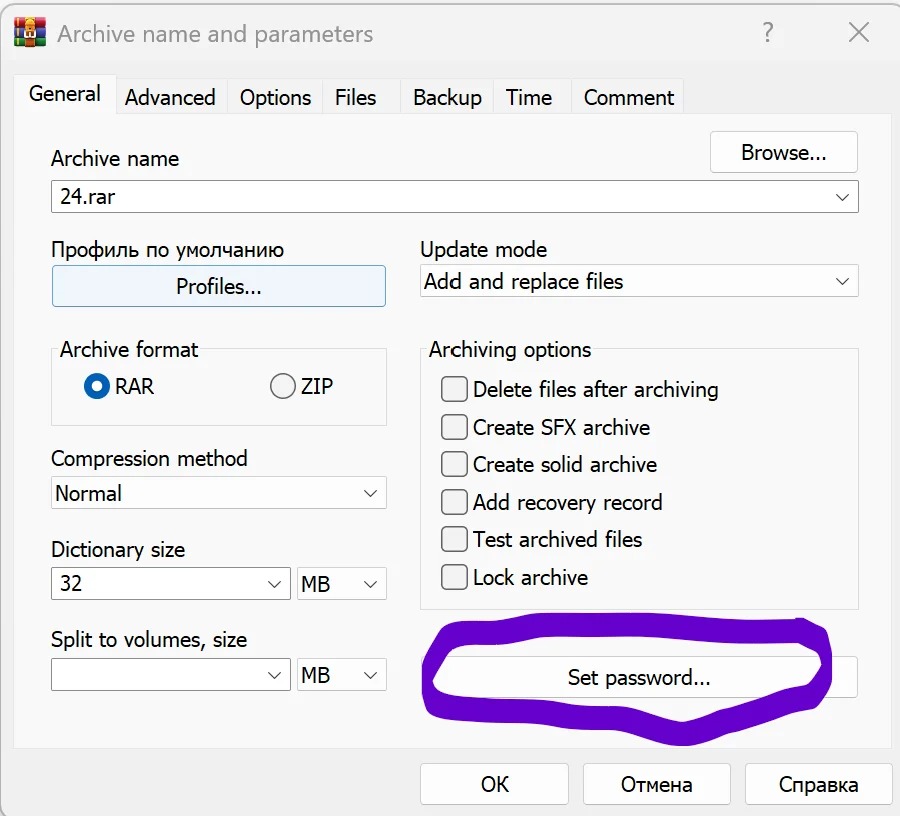Select the RAR archive format
This screenshot has width=900, height=816.
click(x=96, y=386)
